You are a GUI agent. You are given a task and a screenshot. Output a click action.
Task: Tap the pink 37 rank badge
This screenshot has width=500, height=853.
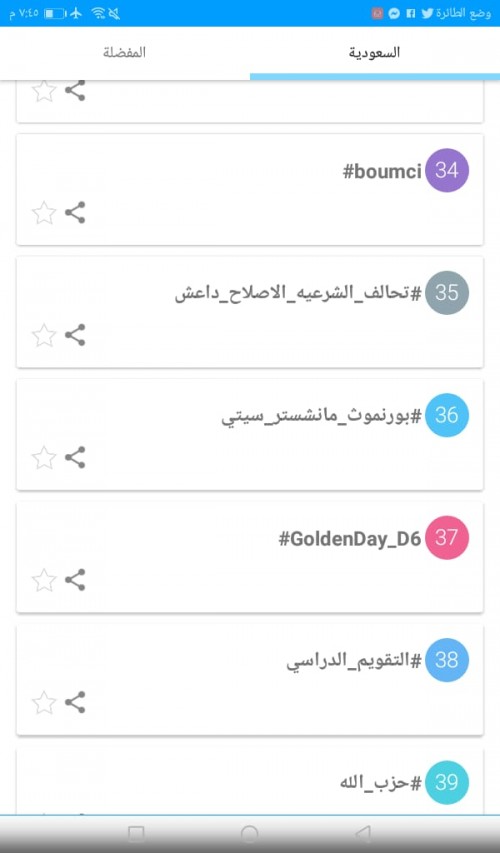(447, 537)
